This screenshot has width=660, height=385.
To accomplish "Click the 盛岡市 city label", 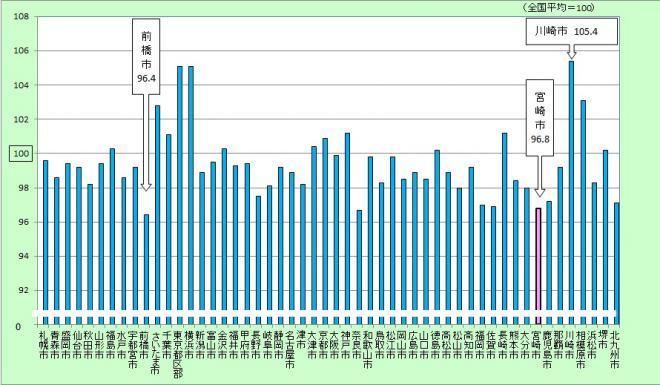I will (x=65, y=345).
